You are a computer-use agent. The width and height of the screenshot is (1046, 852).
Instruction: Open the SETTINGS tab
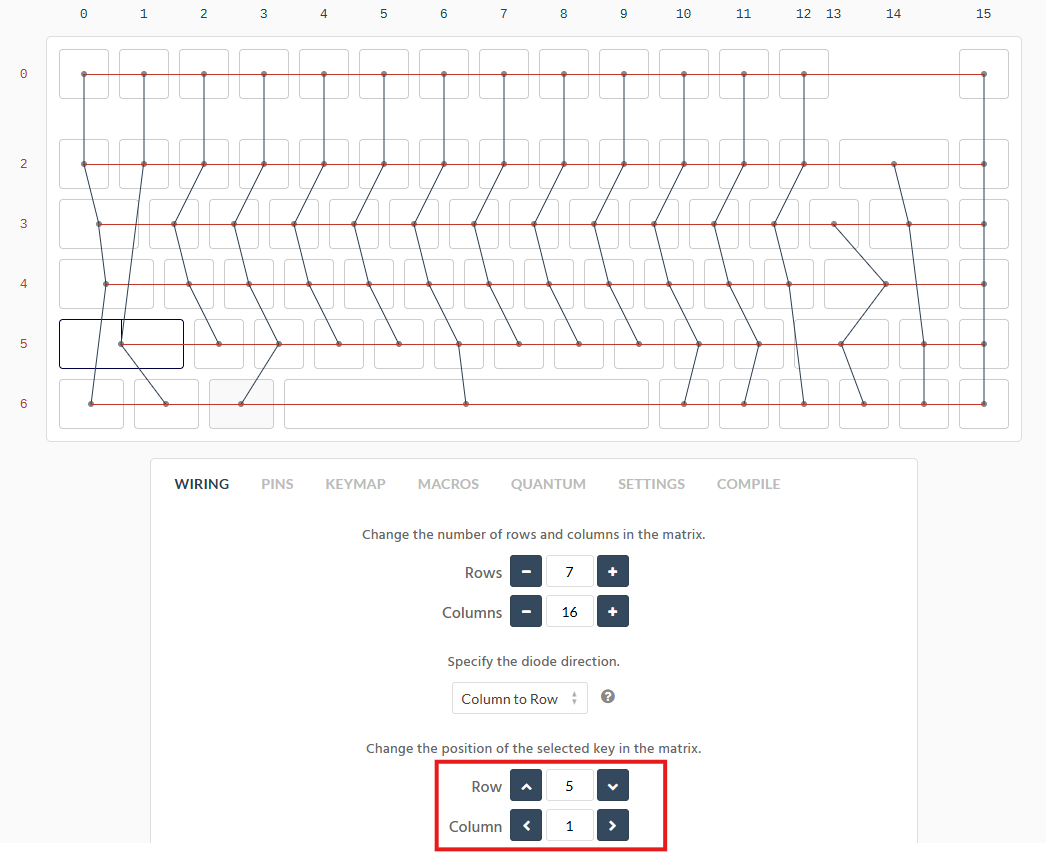(651, 484)
